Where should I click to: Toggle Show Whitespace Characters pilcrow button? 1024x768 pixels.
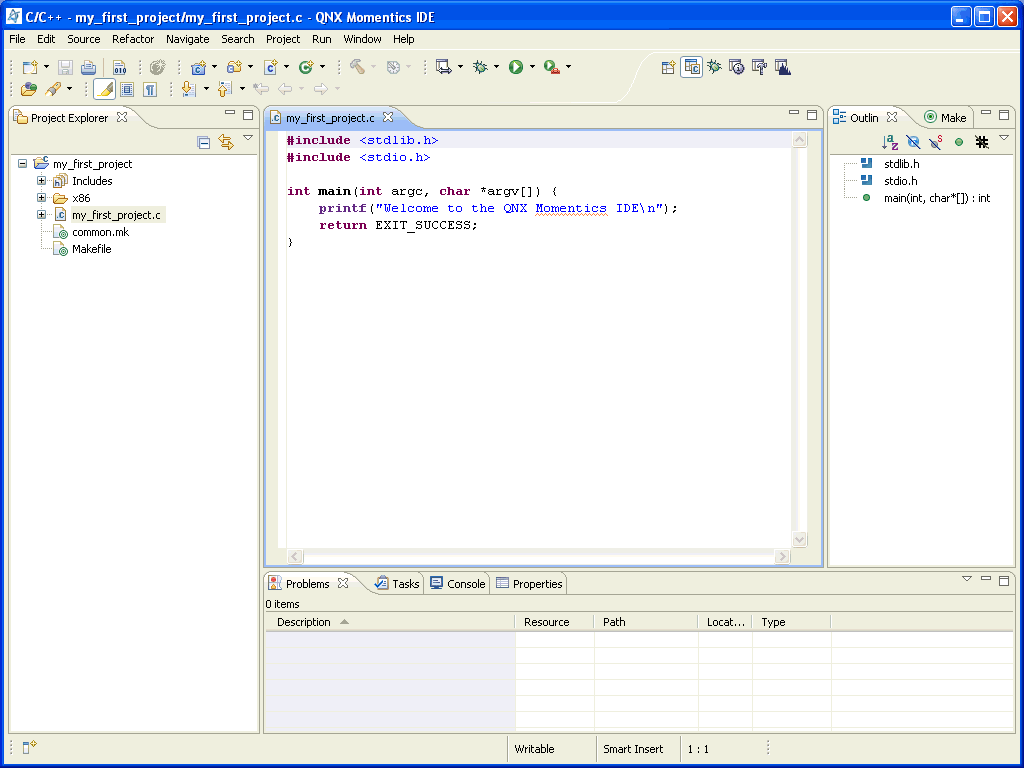pyautogui.click(x=150, y=89)
